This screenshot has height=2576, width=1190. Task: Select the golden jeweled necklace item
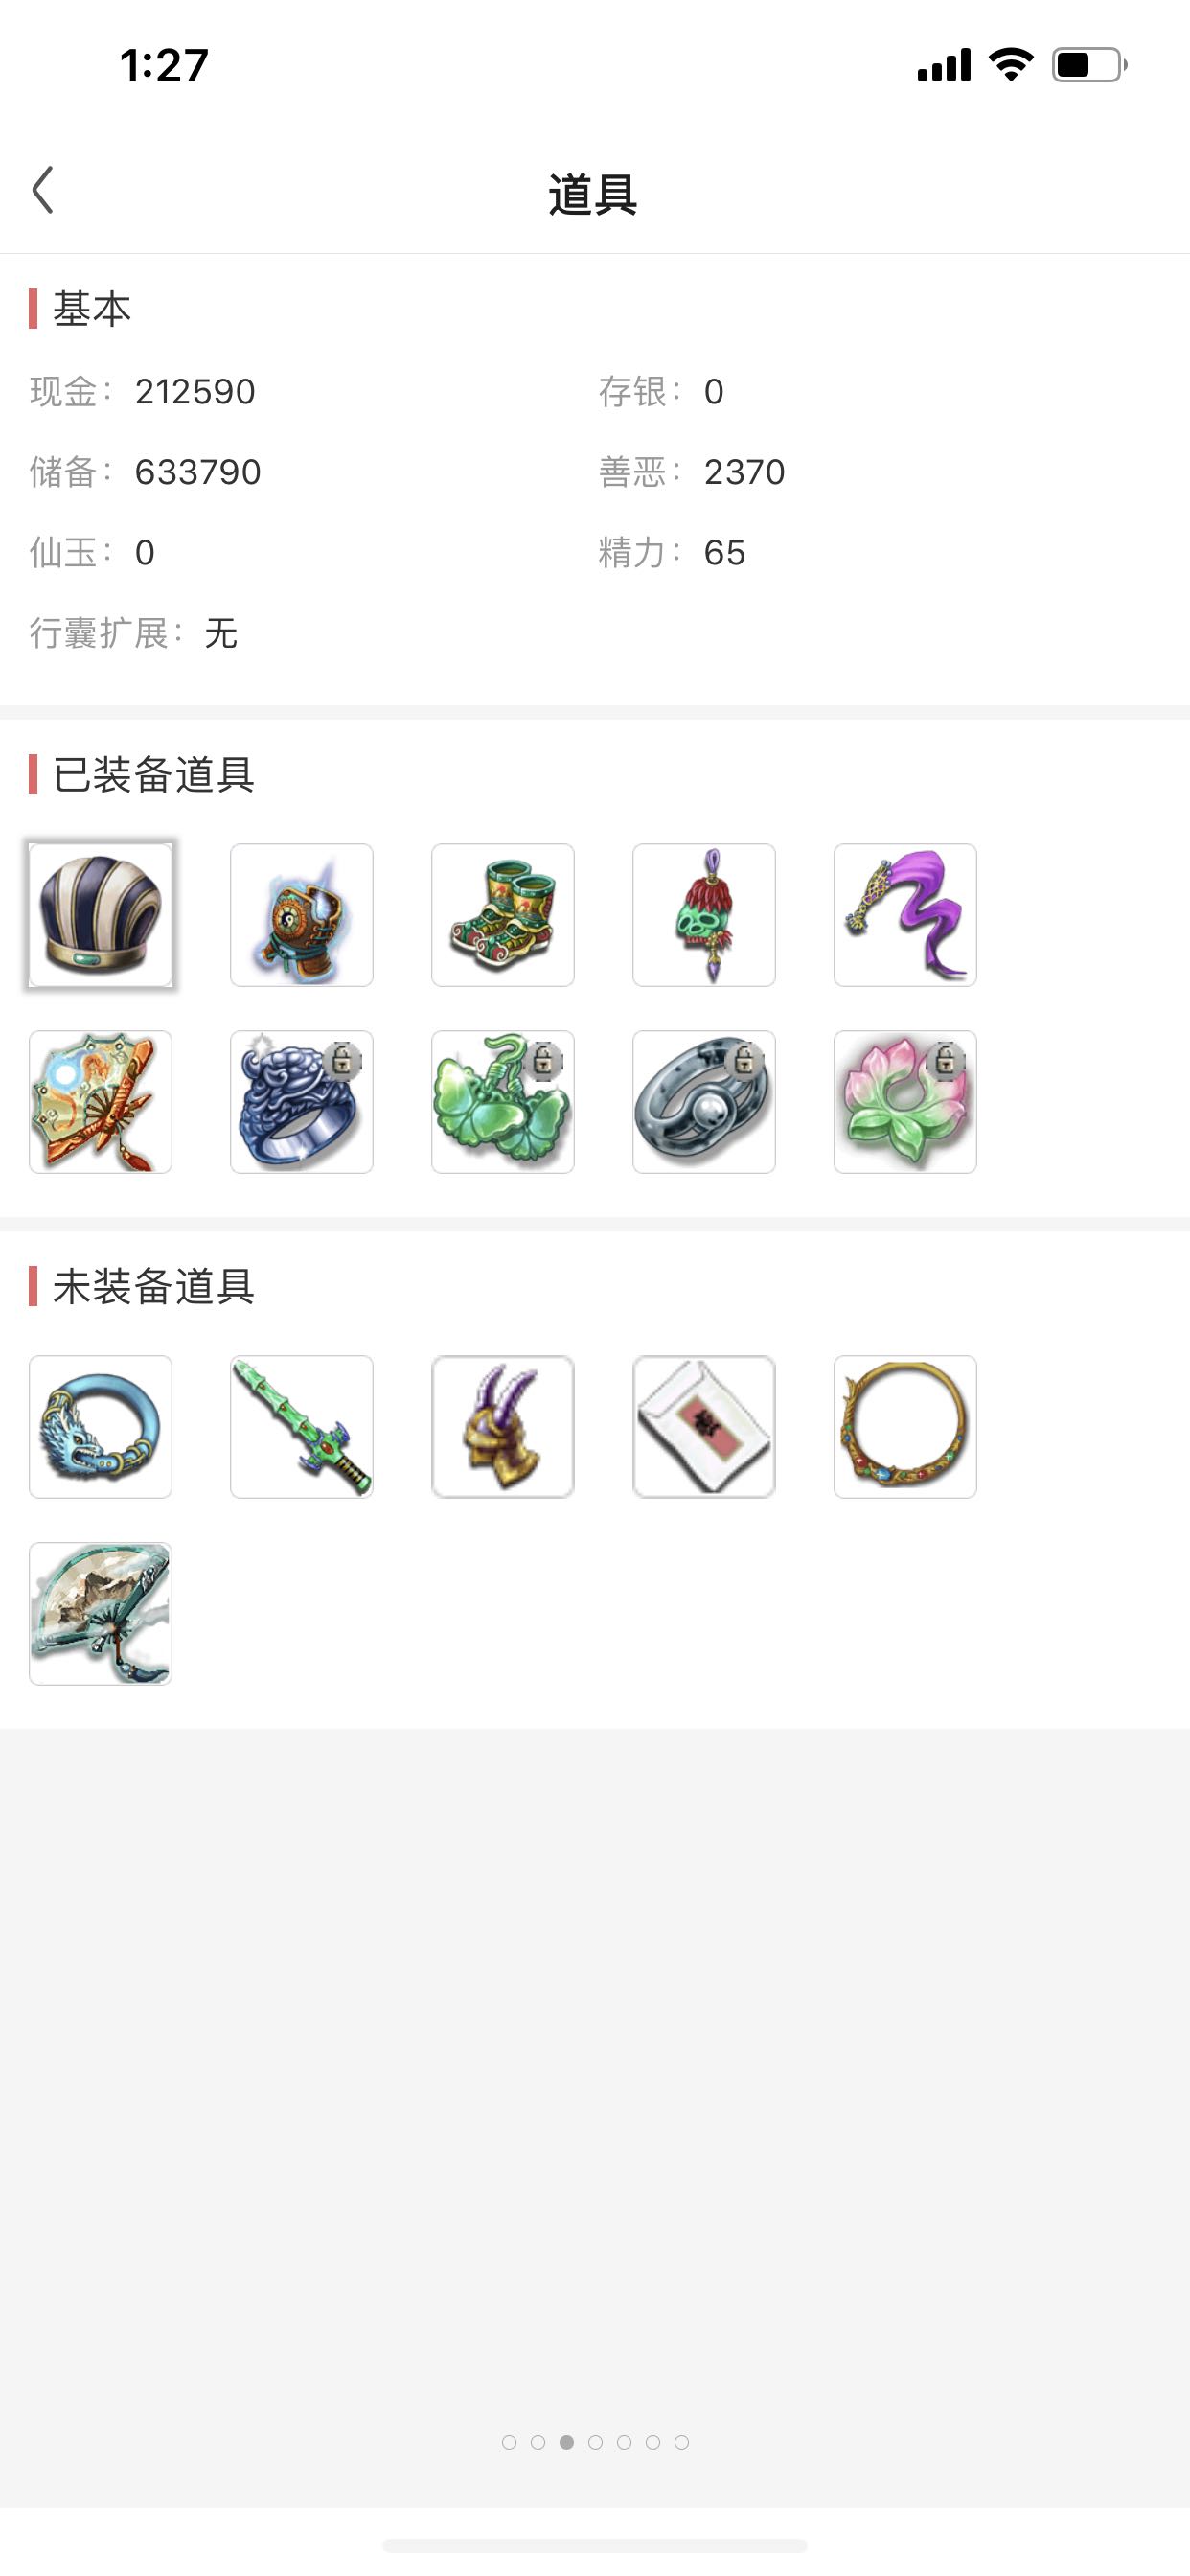905,1427
